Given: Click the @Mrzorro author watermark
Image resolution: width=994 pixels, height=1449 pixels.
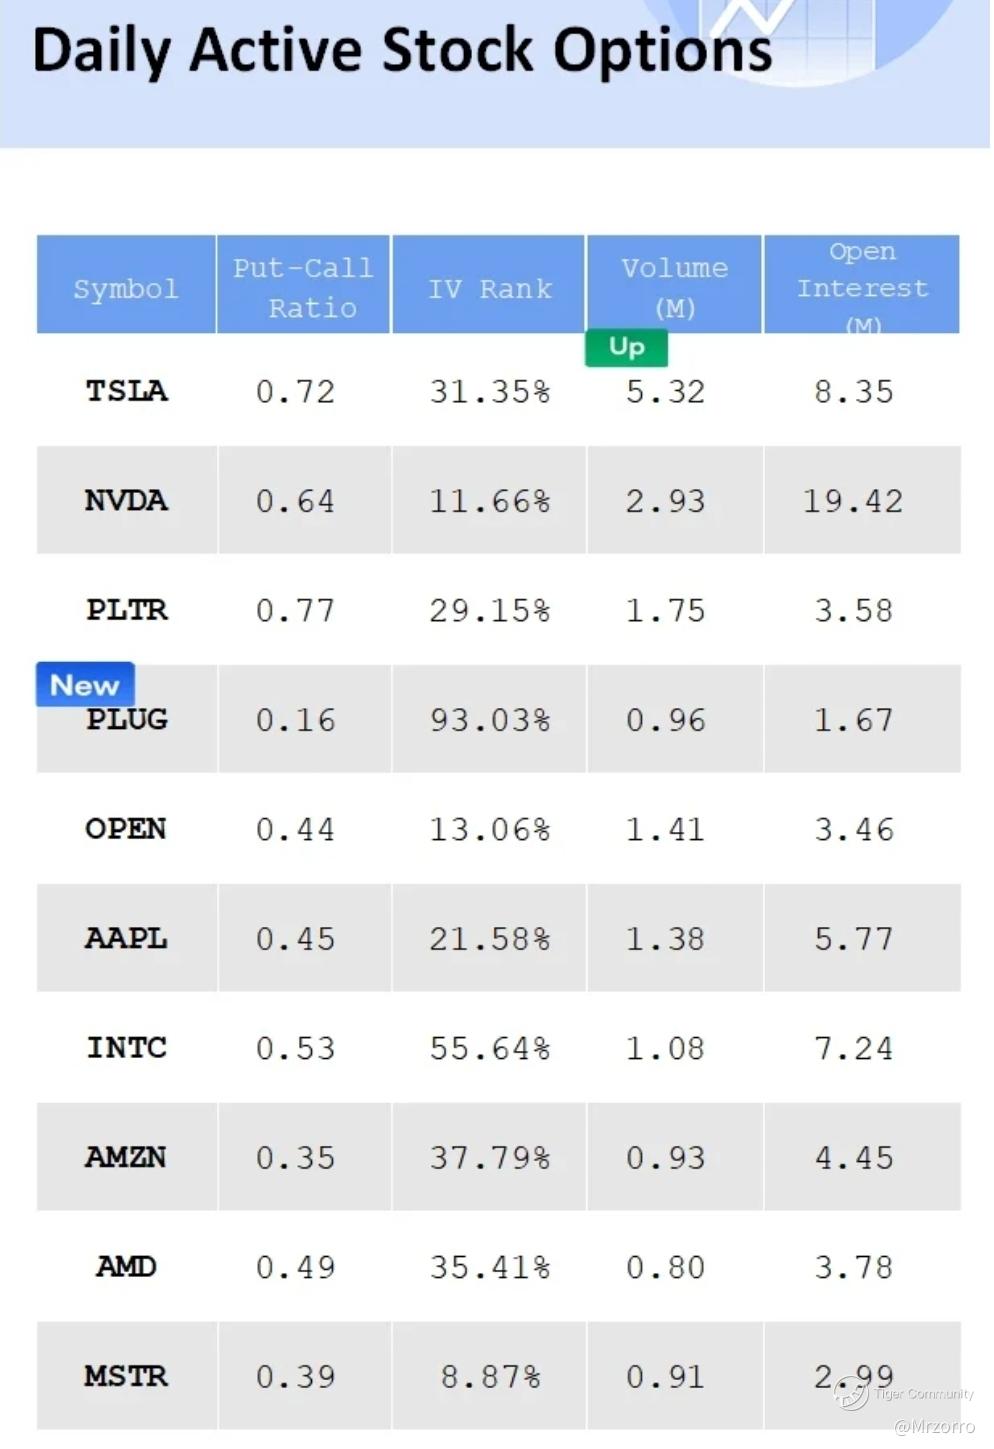Looking at the screenshot, I should 934,1427.
